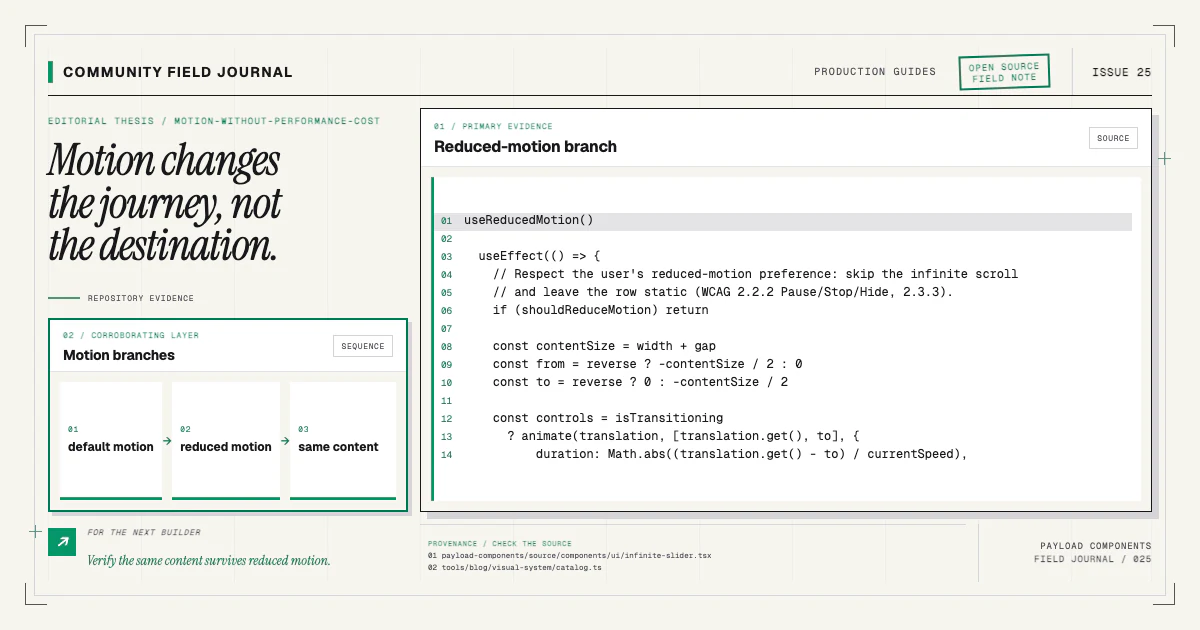Image resolution: width=1200 pixels, height=630 pixels.
Task: Click the plus crosshair at right edge
Action: 1164,158
